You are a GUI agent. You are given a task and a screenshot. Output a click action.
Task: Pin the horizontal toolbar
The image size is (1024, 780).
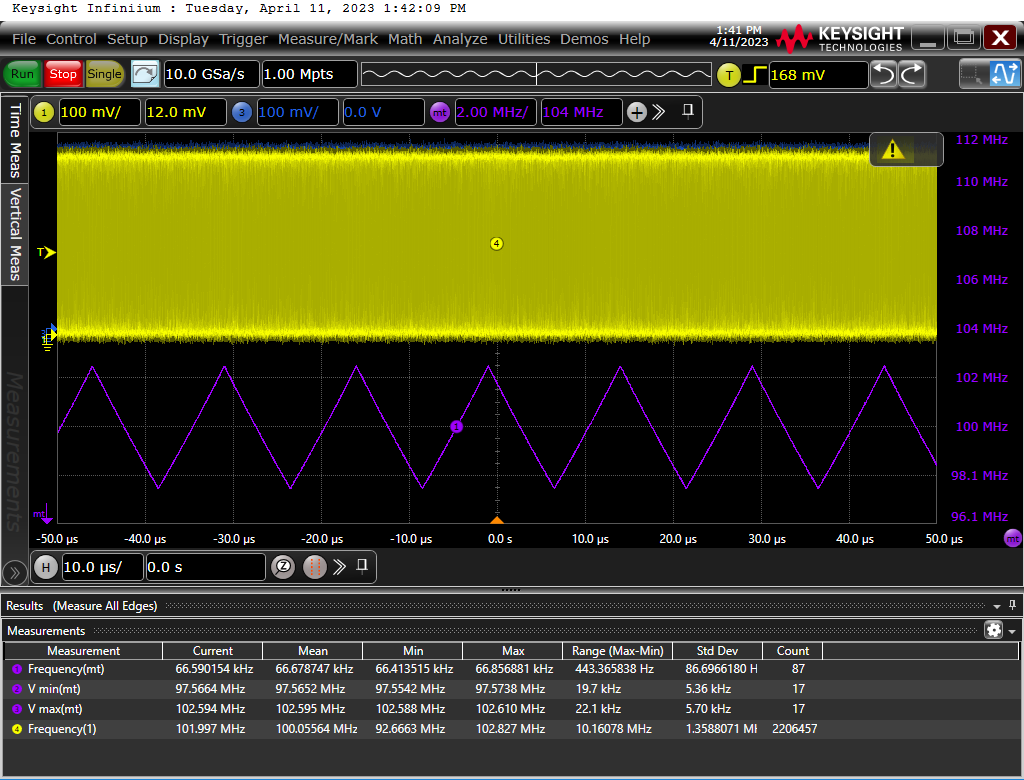click(x=362, y=566)
